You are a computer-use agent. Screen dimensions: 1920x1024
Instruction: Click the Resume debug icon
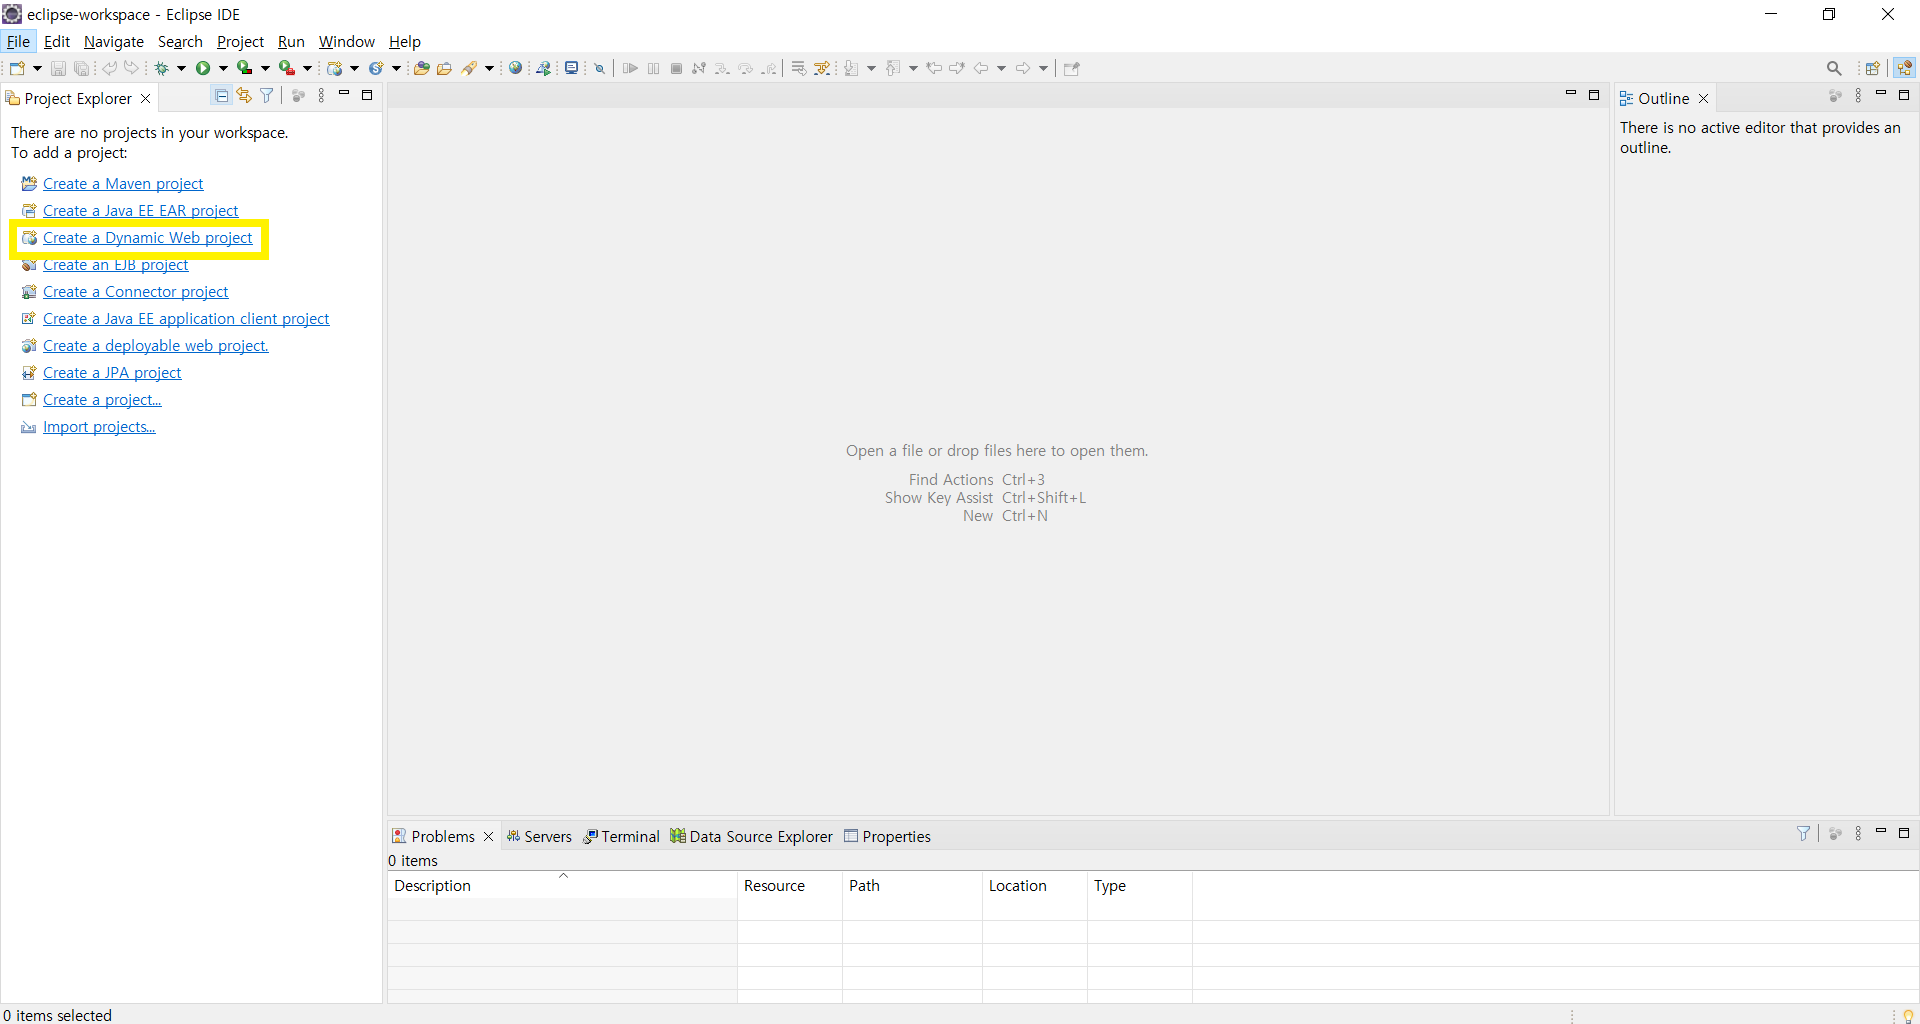[x=630, y=68]
